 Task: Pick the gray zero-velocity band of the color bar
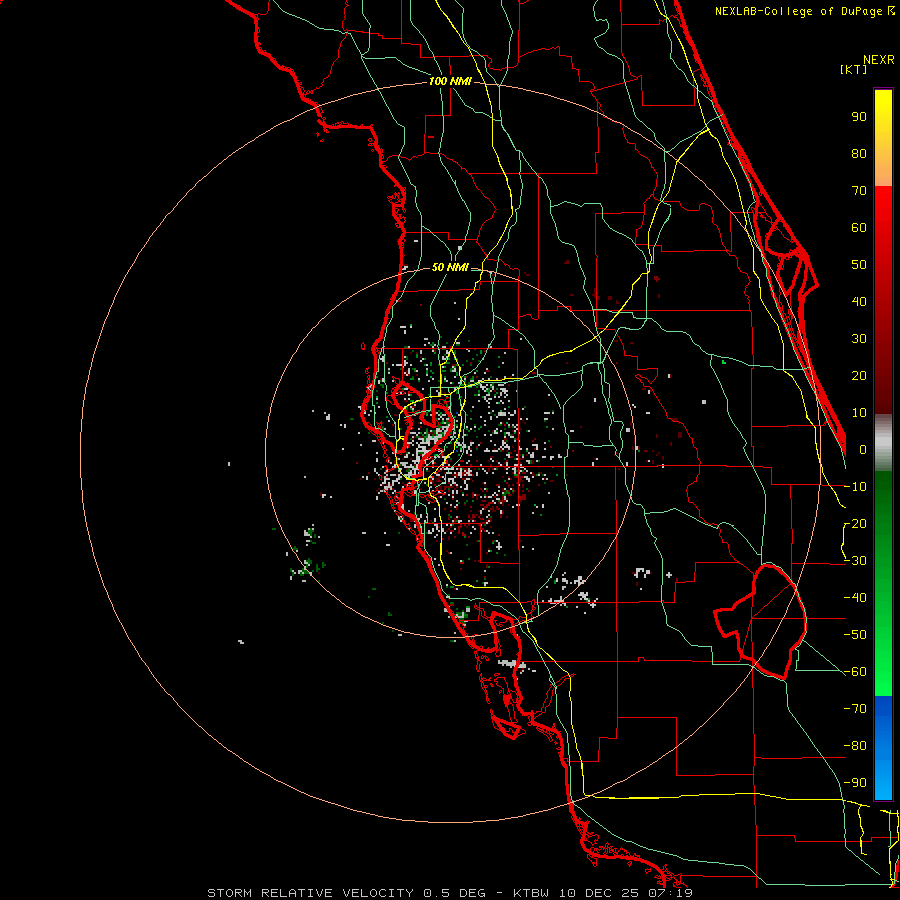(883, 443)
